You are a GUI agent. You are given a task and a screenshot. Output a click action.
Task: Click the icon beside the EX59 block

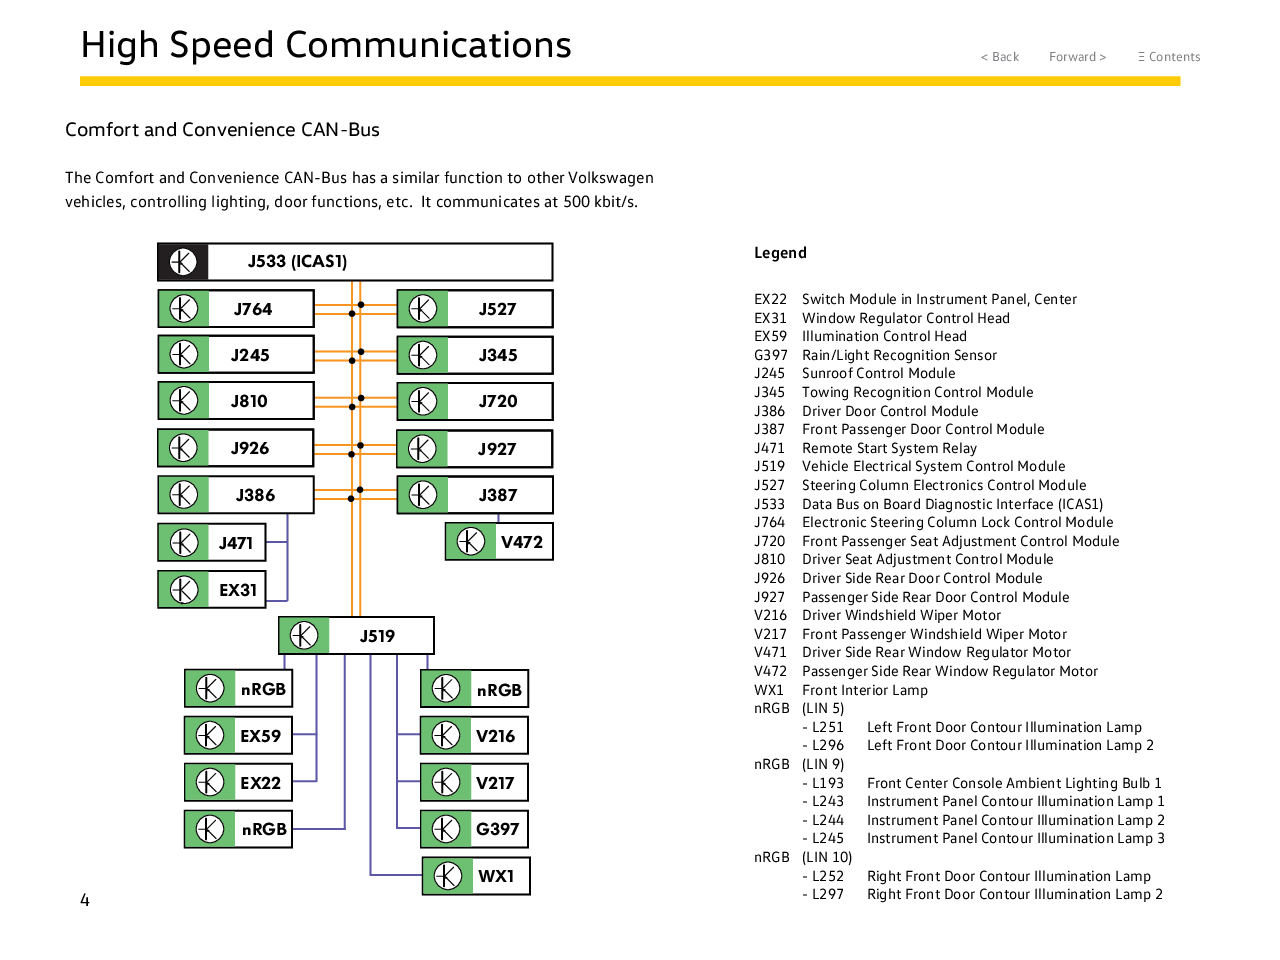[210, 736]
